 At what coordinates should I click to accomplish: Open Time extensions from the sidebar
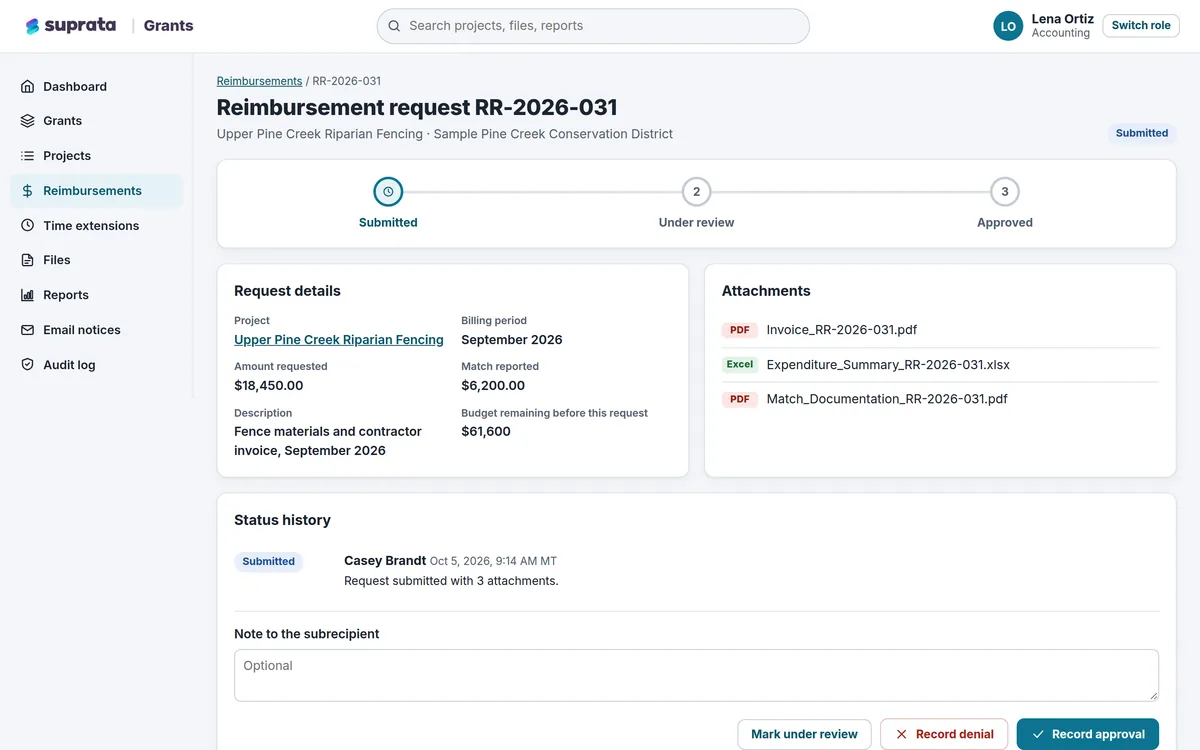point(97,226)
